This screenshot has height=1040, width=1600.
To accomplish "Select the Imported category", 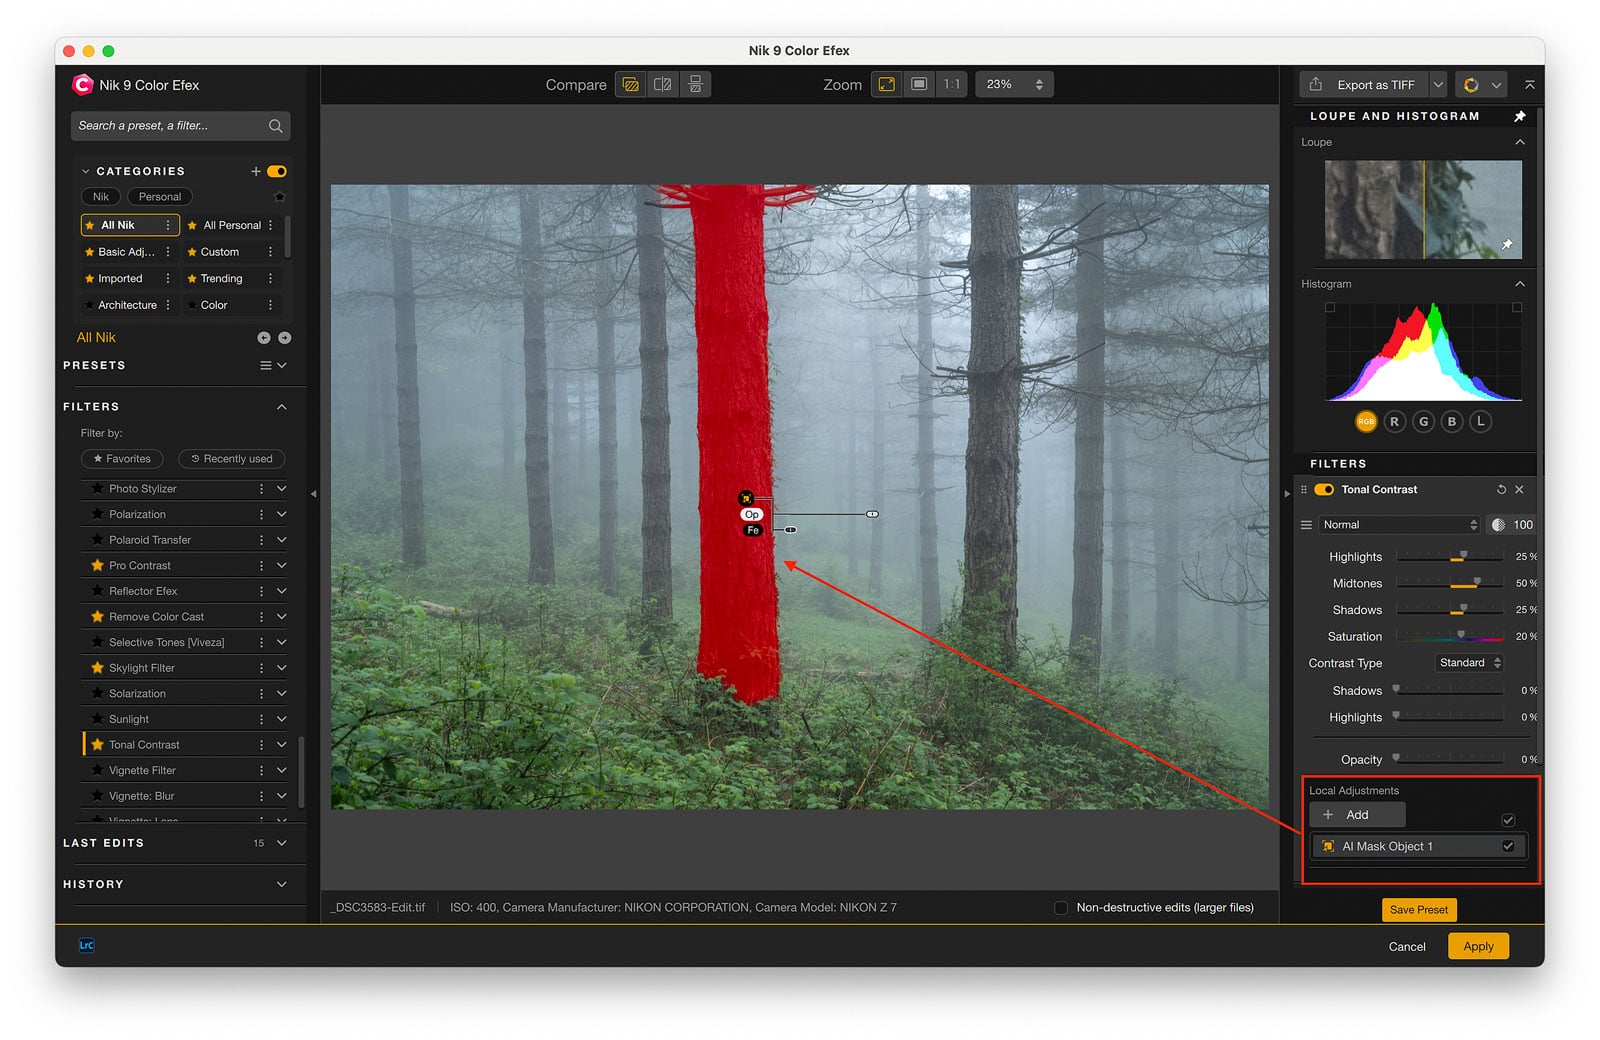I will coord(120,279).
